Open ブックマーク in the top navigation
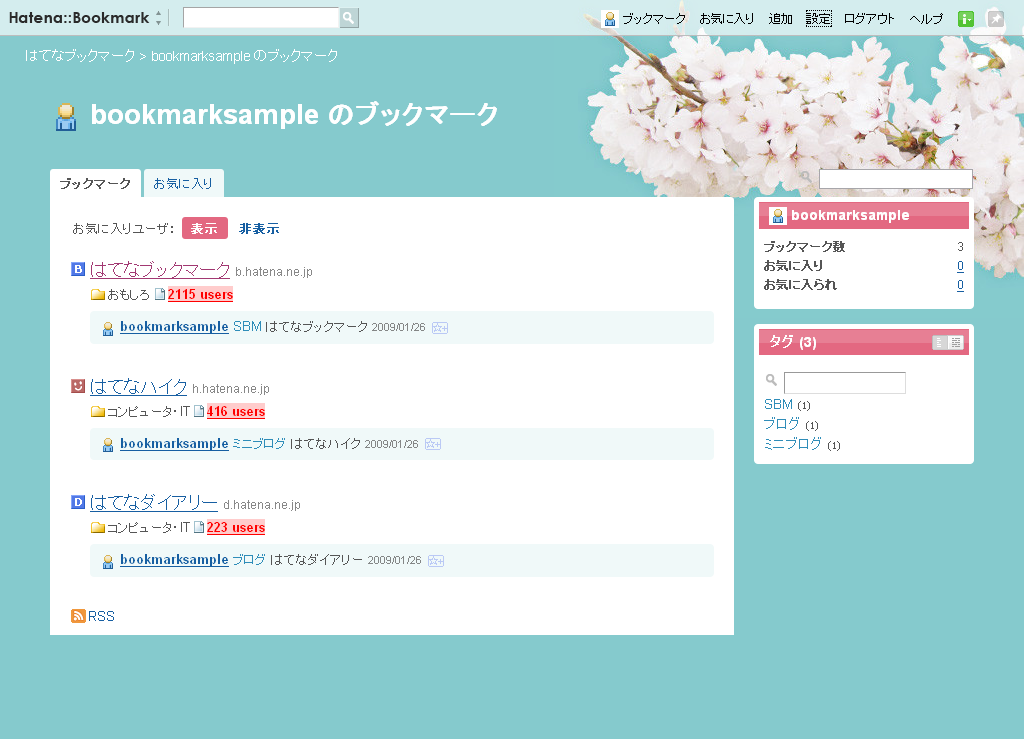The height and width of the screenshot is (739, 1024). (x=654, y=19)
